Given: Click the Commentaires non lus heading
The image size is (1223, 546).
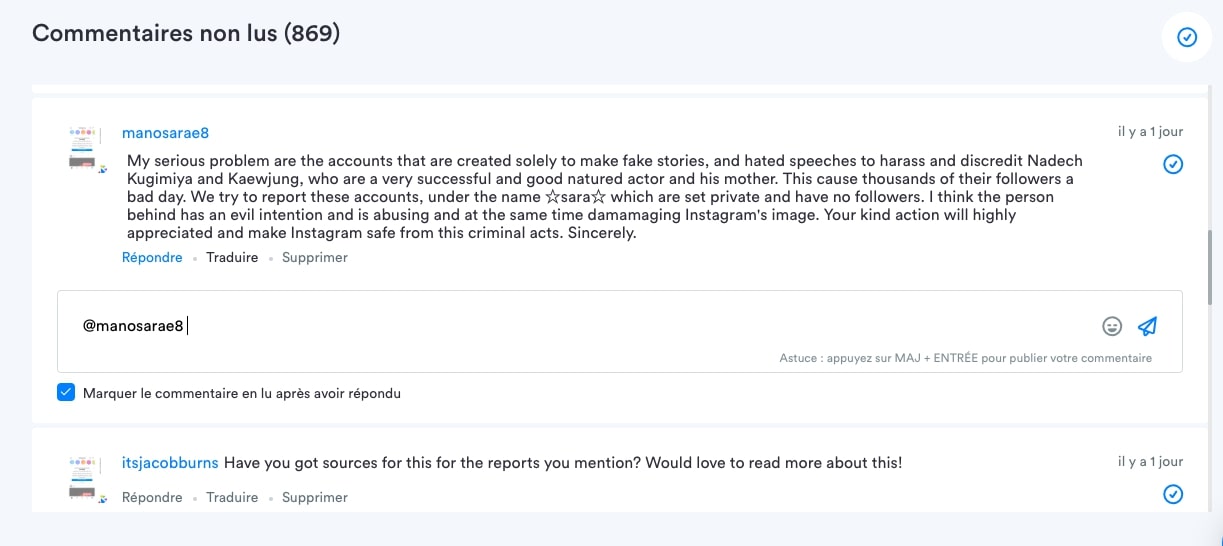Looking at the screenshot, I should click(x=186, y=33).
